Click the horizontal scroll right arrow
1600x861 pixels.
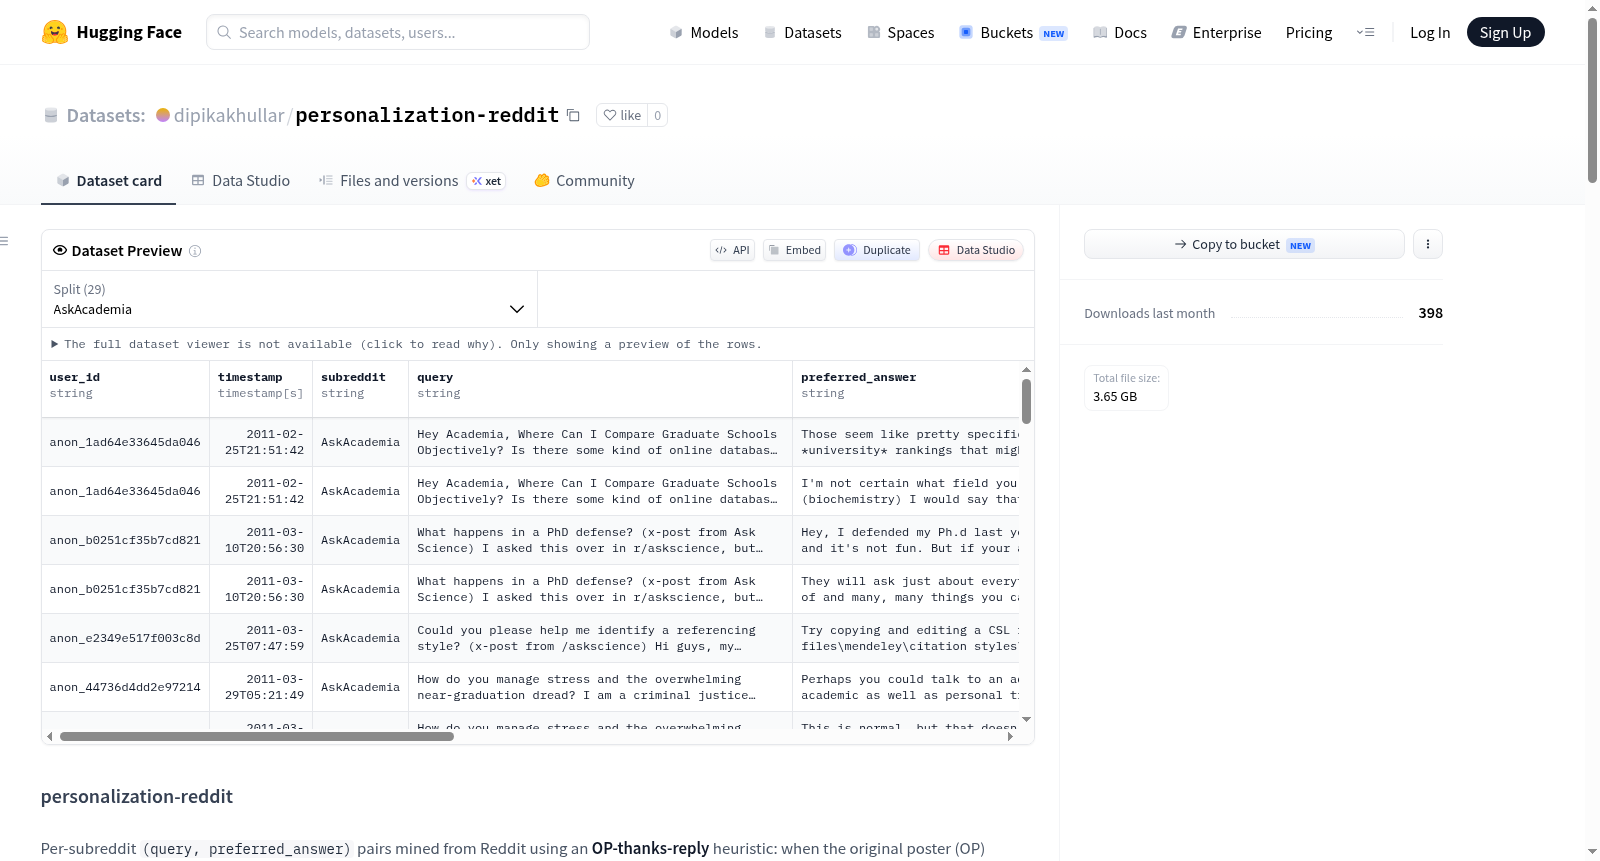tap(1010, 736)
